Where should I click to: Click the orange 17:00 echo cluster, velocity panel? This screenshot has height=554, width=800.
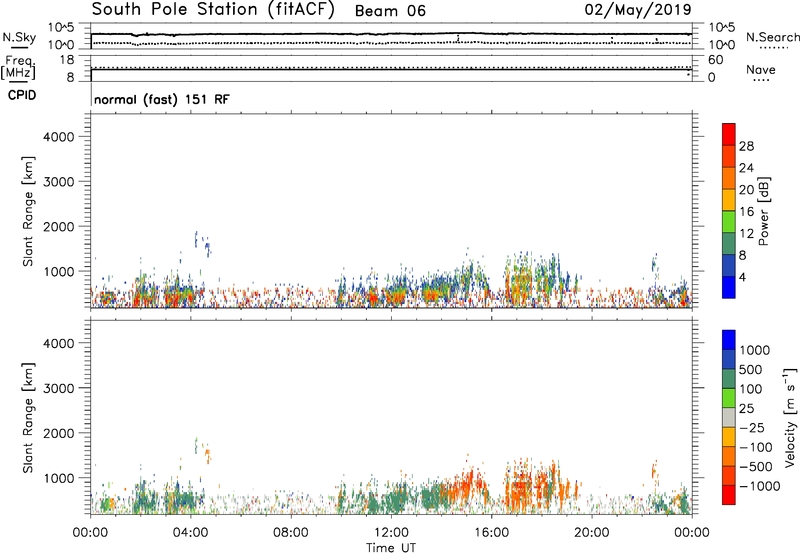(x=520, y=487)
